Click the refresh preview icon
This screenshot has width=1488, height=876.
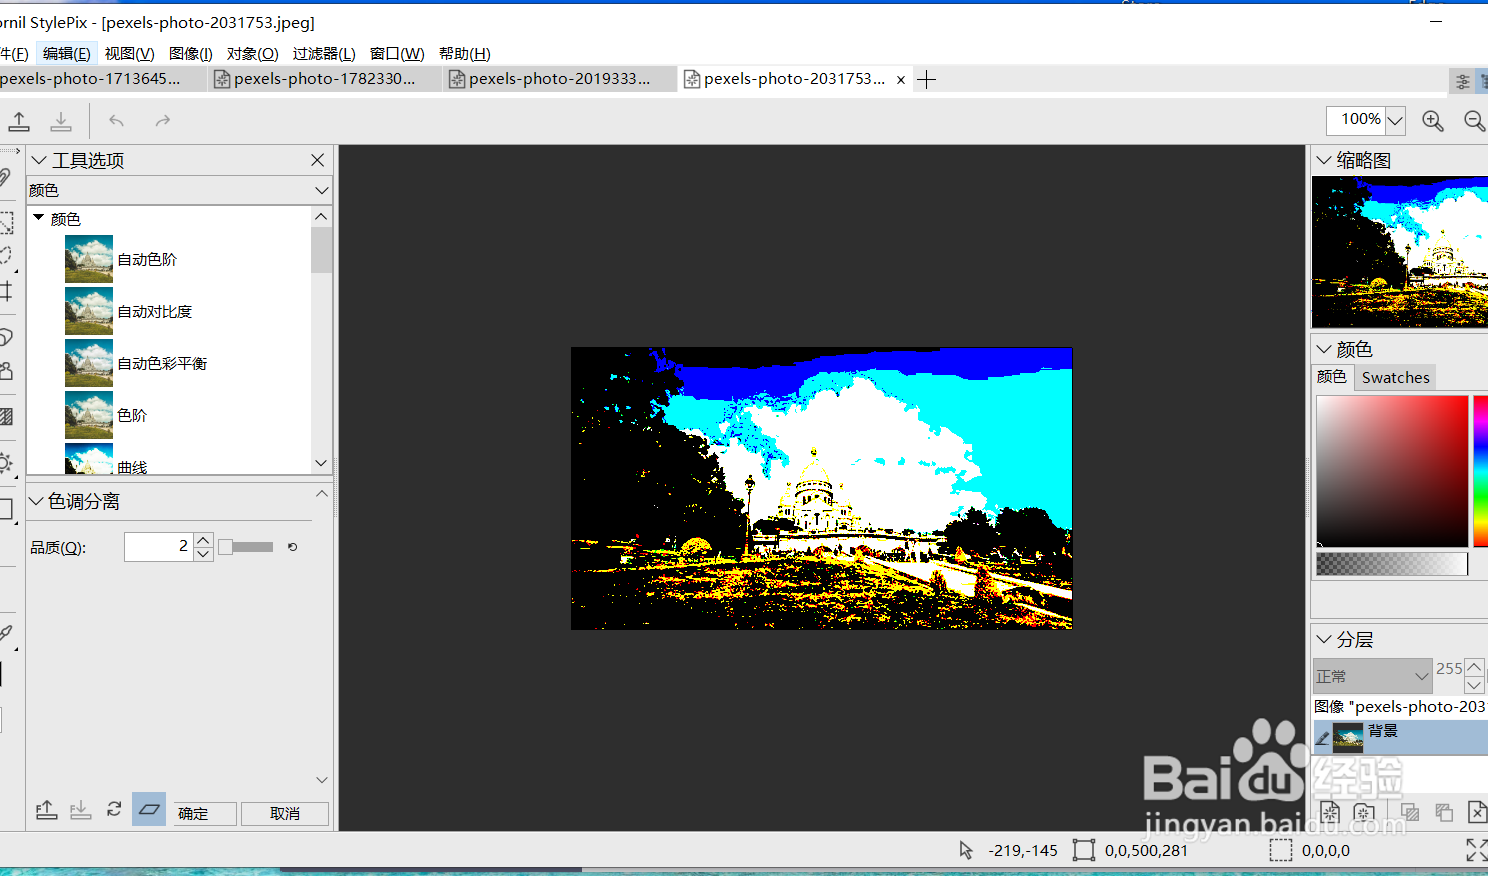coord(114,809)
